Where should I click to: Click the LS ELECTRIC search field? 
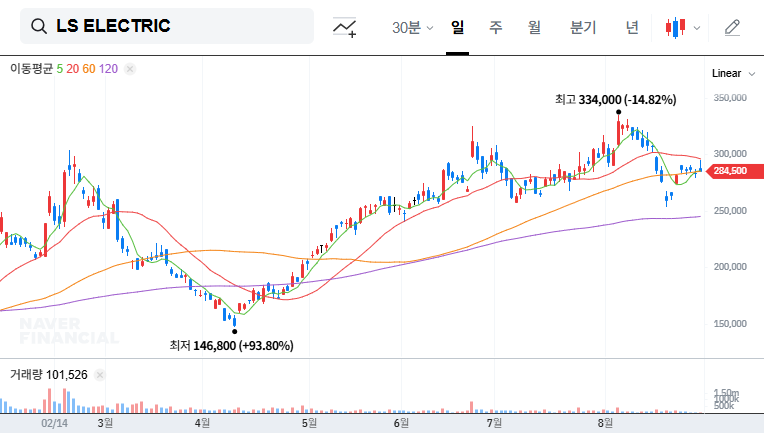pyautogui.click(x=167, y=26)
